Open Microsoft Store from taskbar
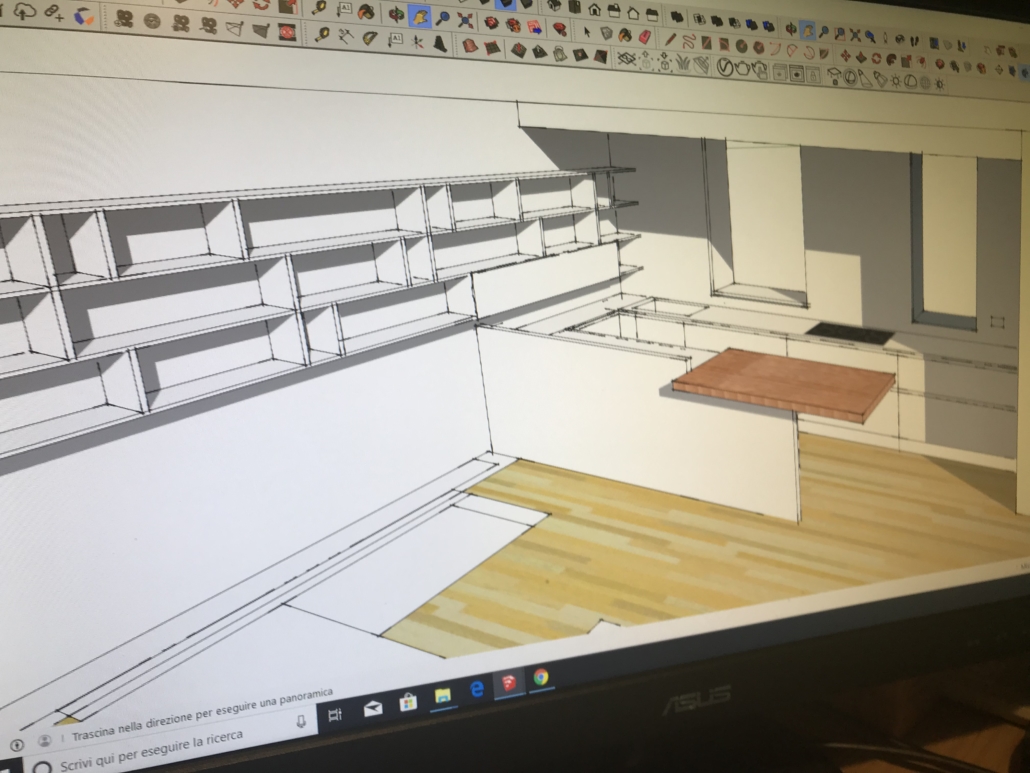This screenshot has height=773, width=1030. 408,702
